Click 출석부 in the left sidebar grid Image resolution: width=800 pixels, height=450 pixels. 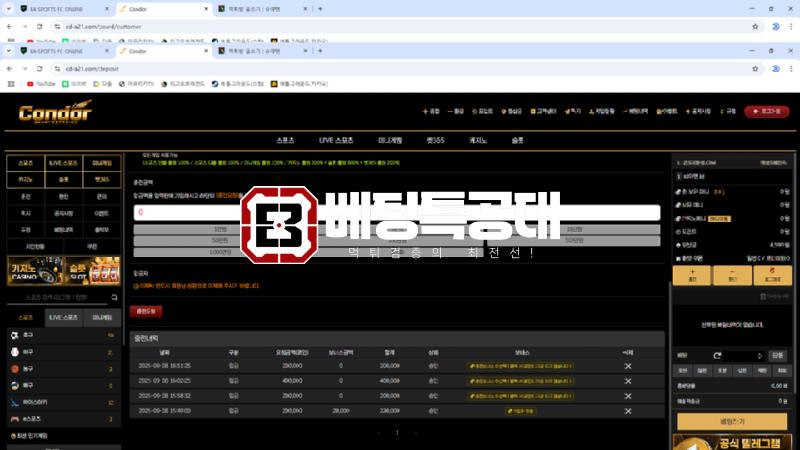point(102,230)
